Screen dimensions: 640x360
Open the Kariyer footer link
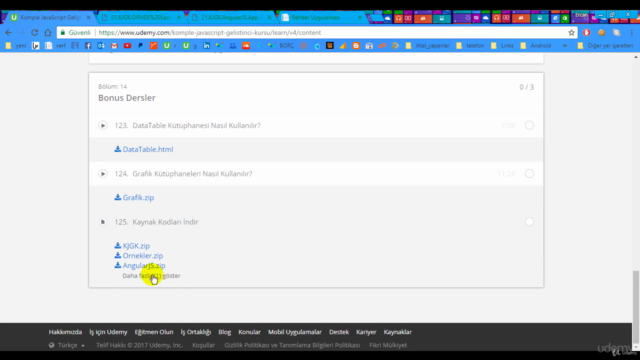(366, 332)
